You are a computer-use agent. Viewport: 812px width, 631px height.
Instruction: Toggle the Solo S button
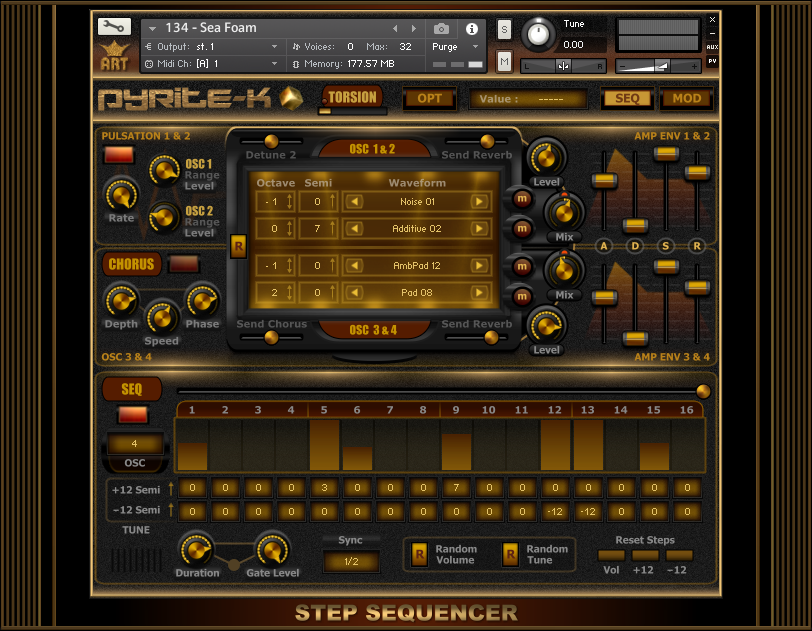(x=504, y=30)
